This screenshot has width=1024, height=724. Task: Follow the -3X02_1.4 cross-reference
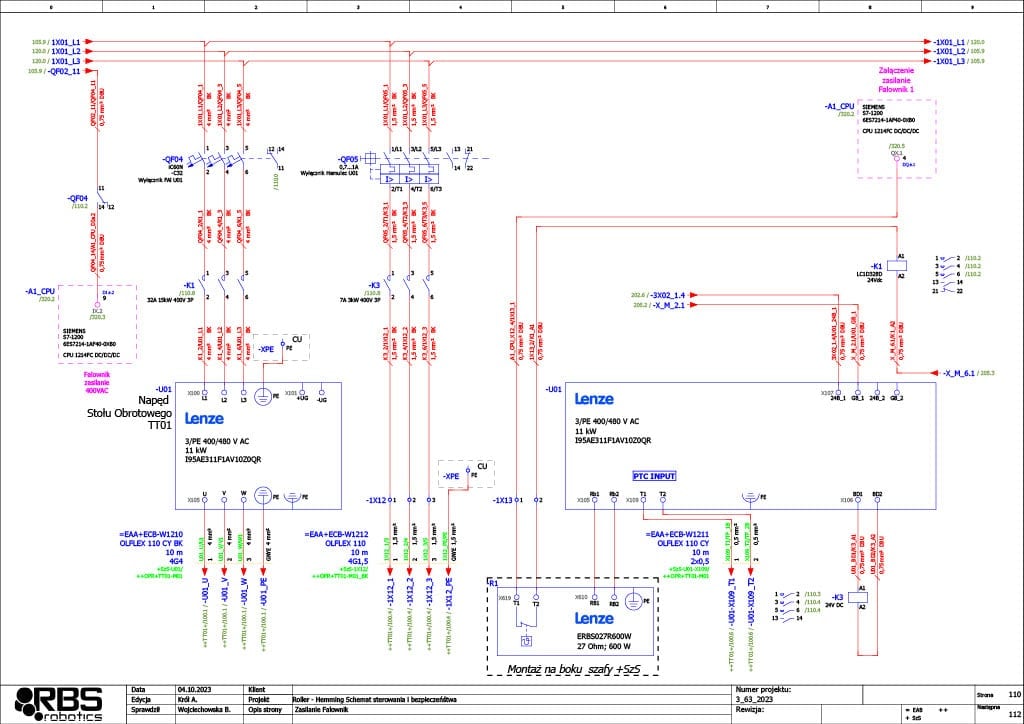point(665,296)
